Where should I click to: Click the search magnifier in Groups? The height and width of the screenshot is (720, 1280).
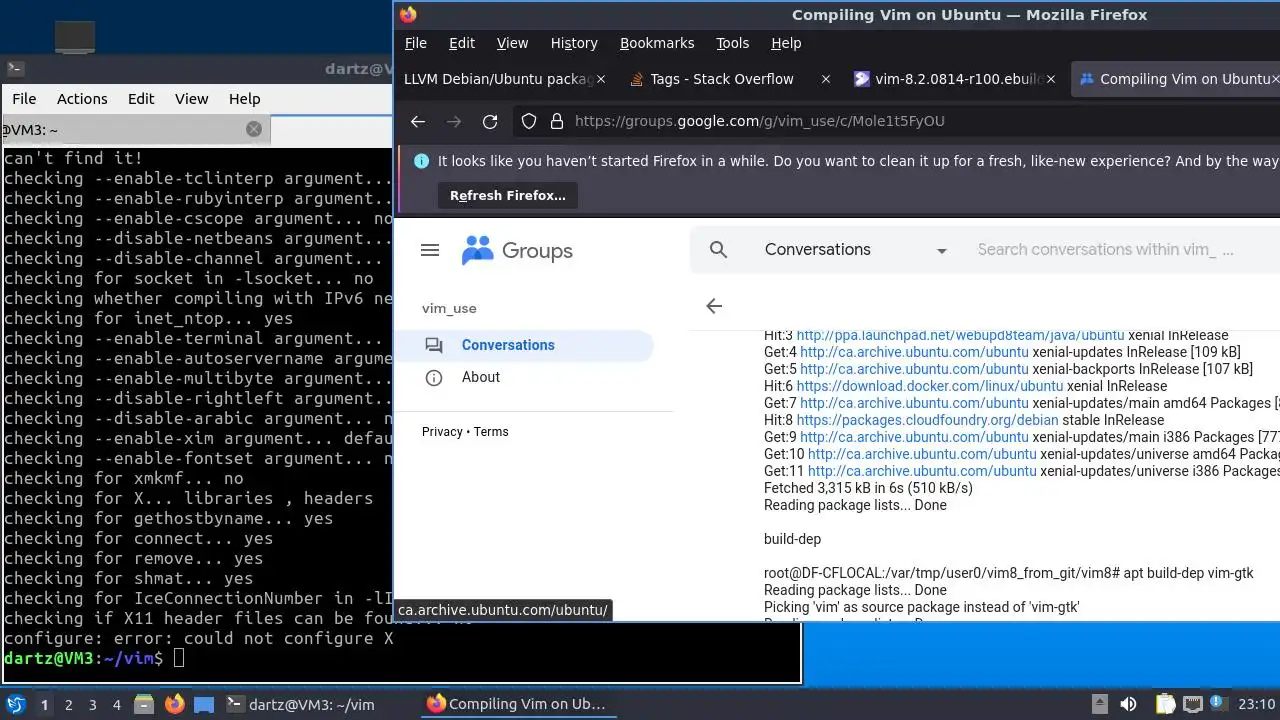point(718,250)
